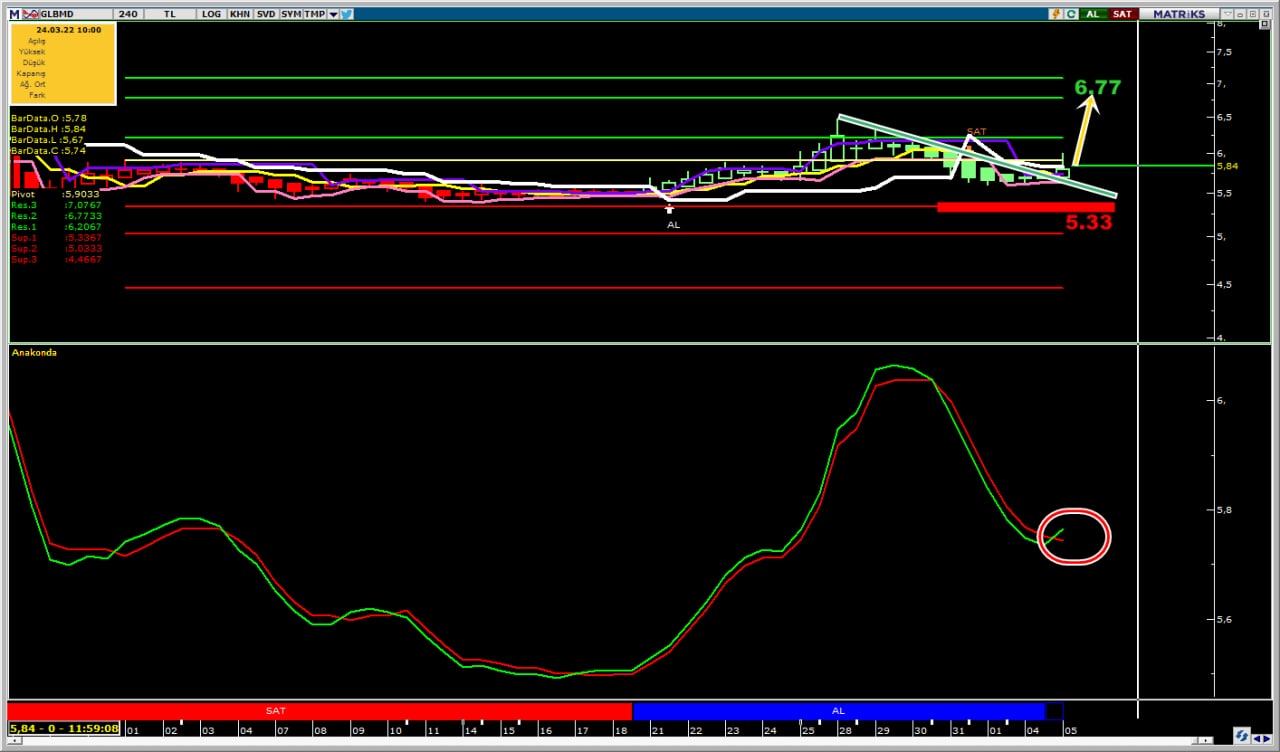Click the green C icon in the top bar
Screen dimensions: 1280x752
[x=1071, y=14]
